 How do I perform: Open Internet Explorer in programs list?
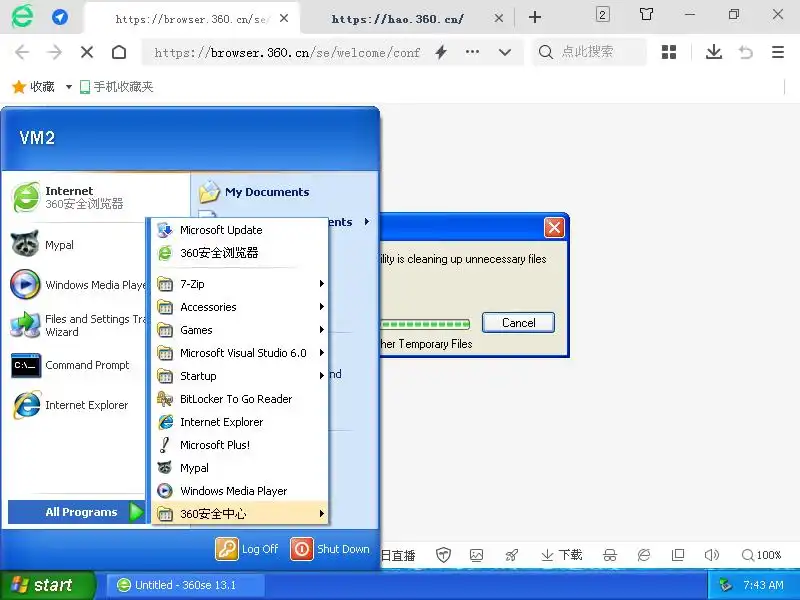pyautogui.click(x=240, y=421)
